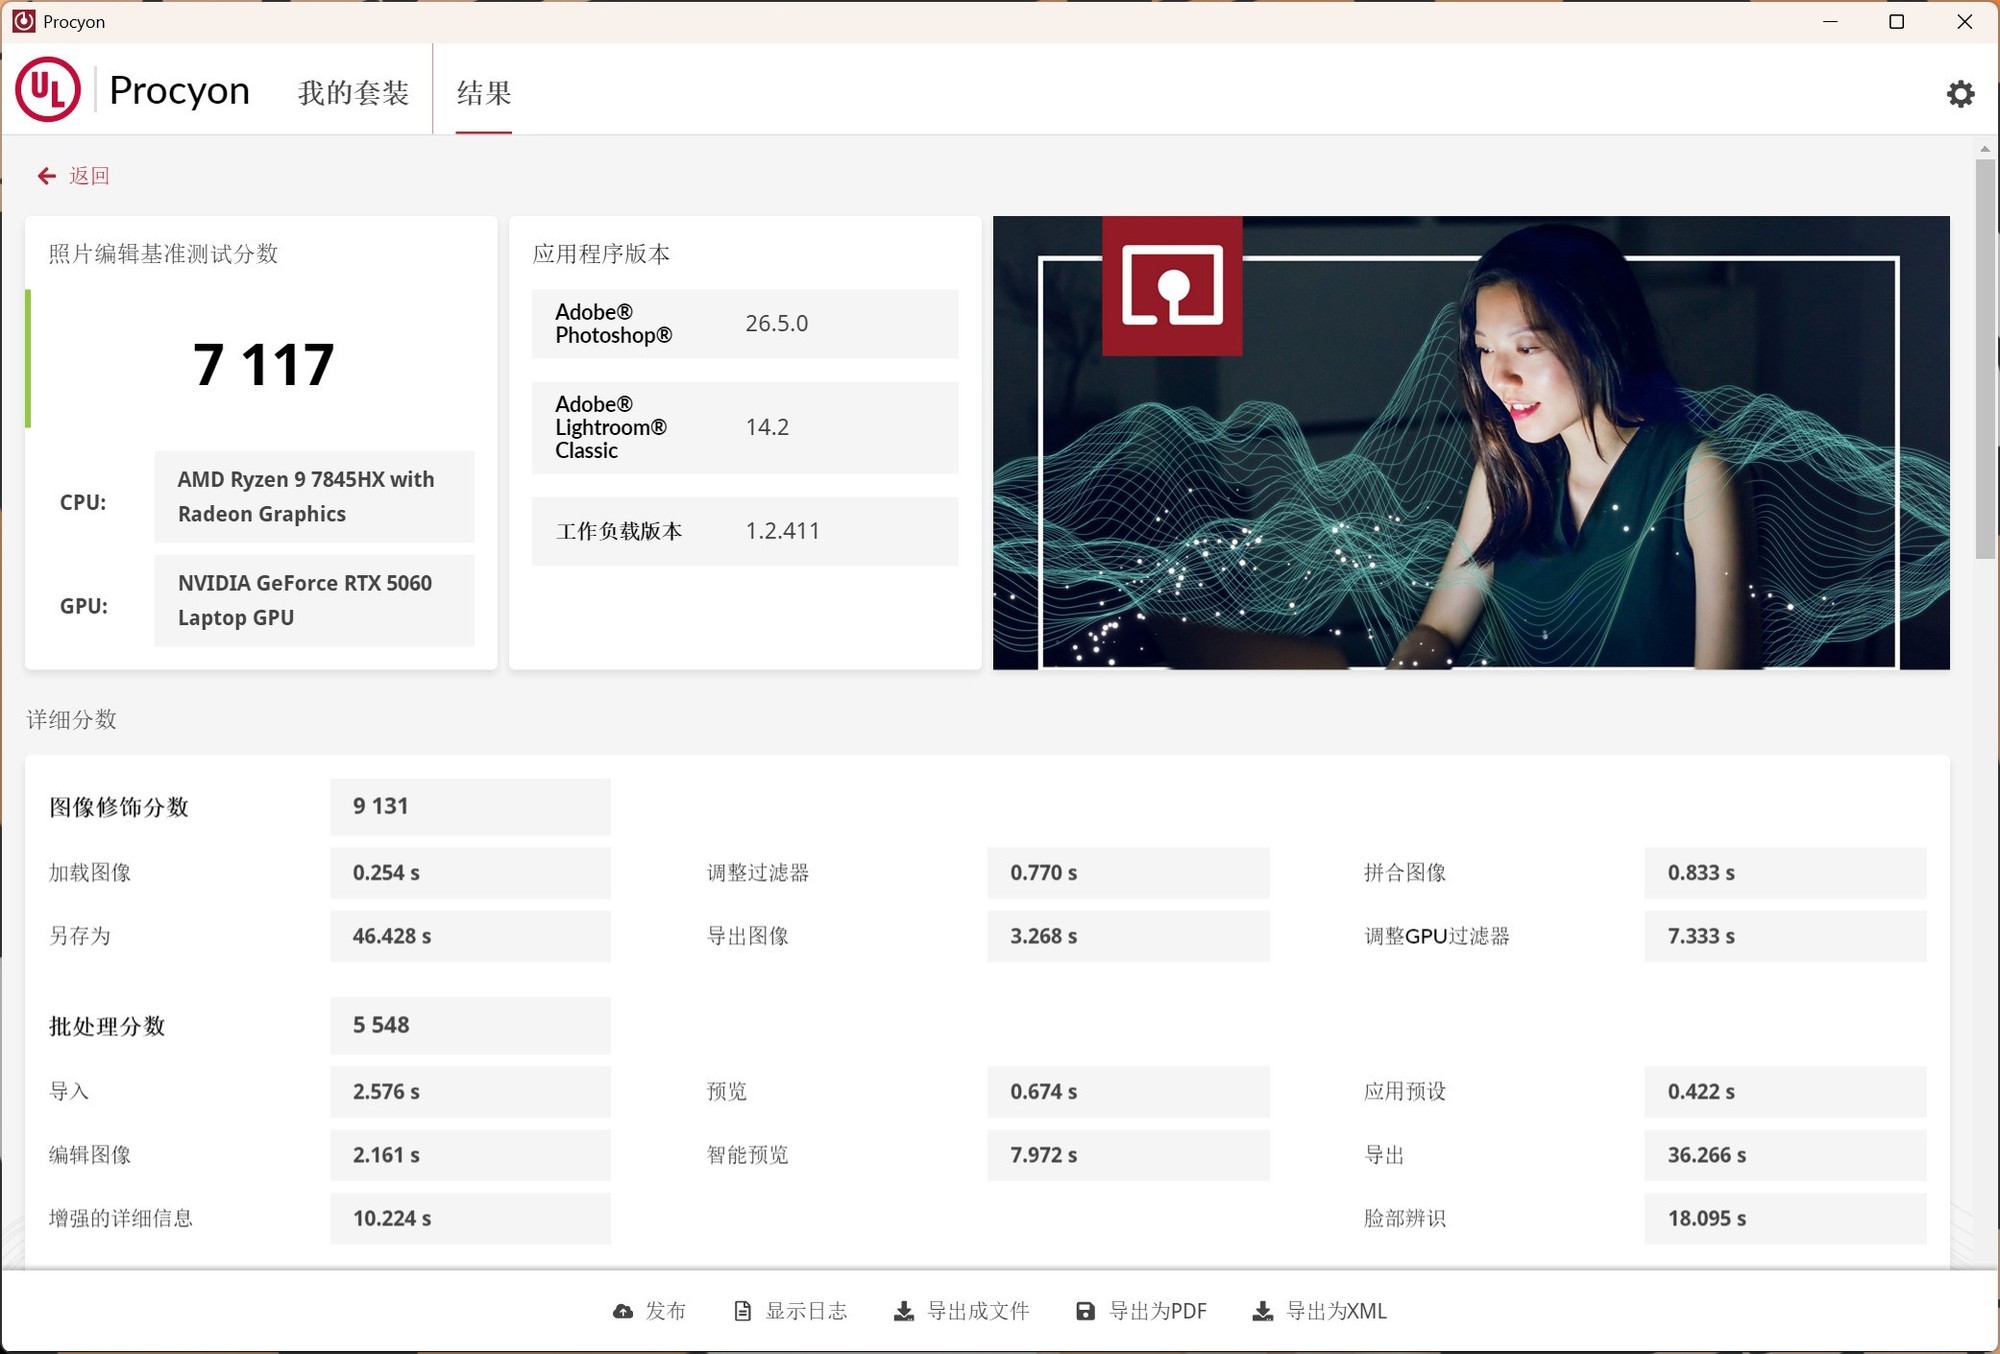This screenshot has width=2000, height=1354.
Task: Open the settings gear icon
Action: pyautogui.click(x=1961, y=93)
